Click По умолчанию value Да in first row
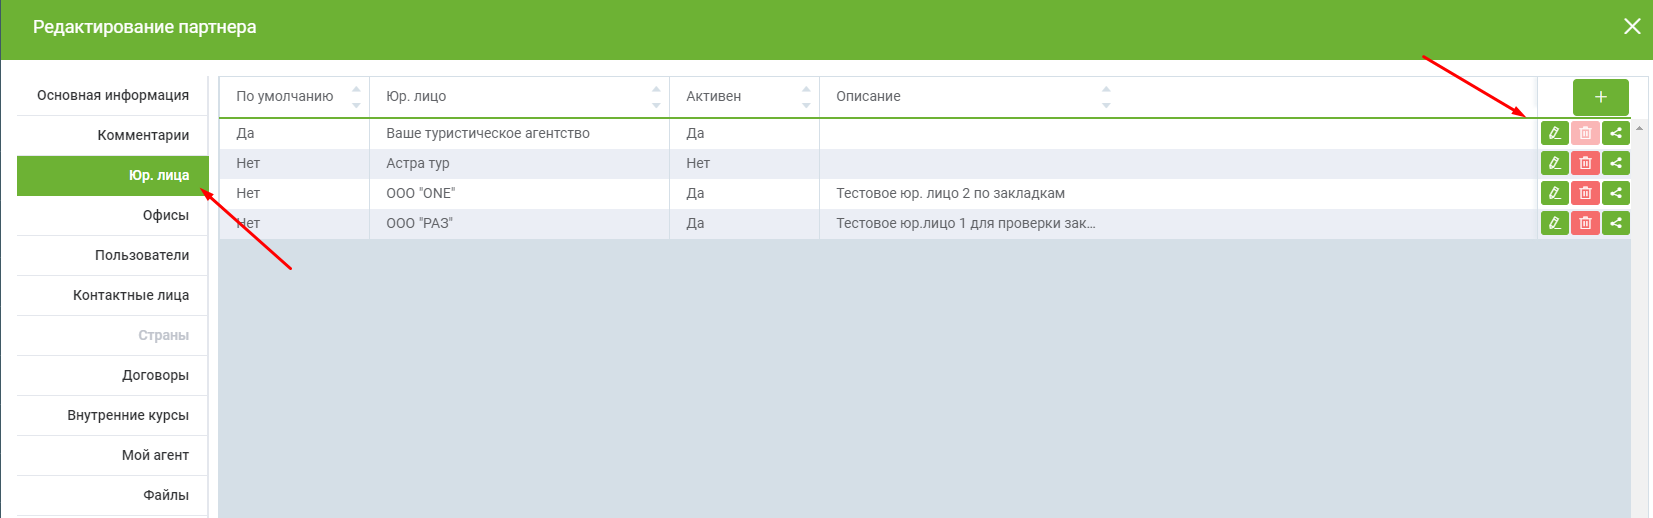Image resolution: width=1653 pixels, height=518 pixels. tap(245, 133)
